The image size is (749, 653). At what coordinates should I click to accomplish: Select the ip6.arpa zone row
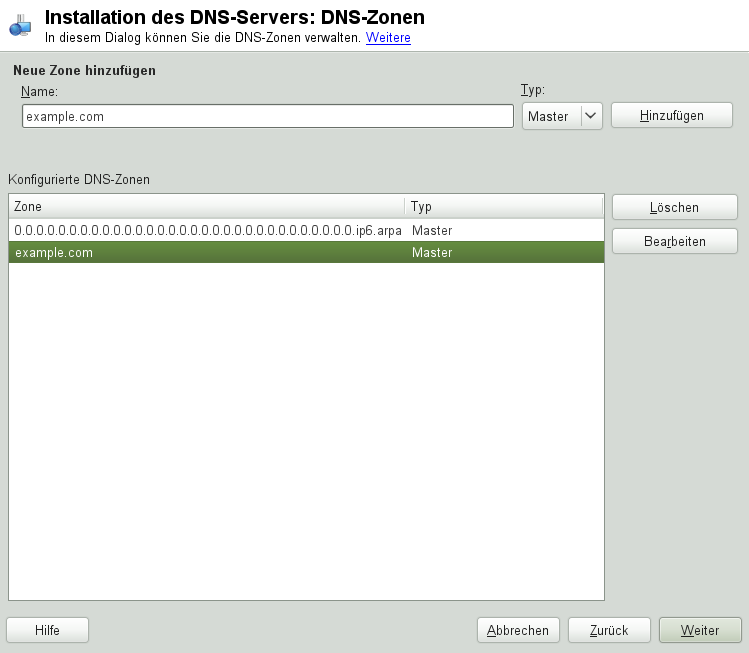(x=306, y=230)
